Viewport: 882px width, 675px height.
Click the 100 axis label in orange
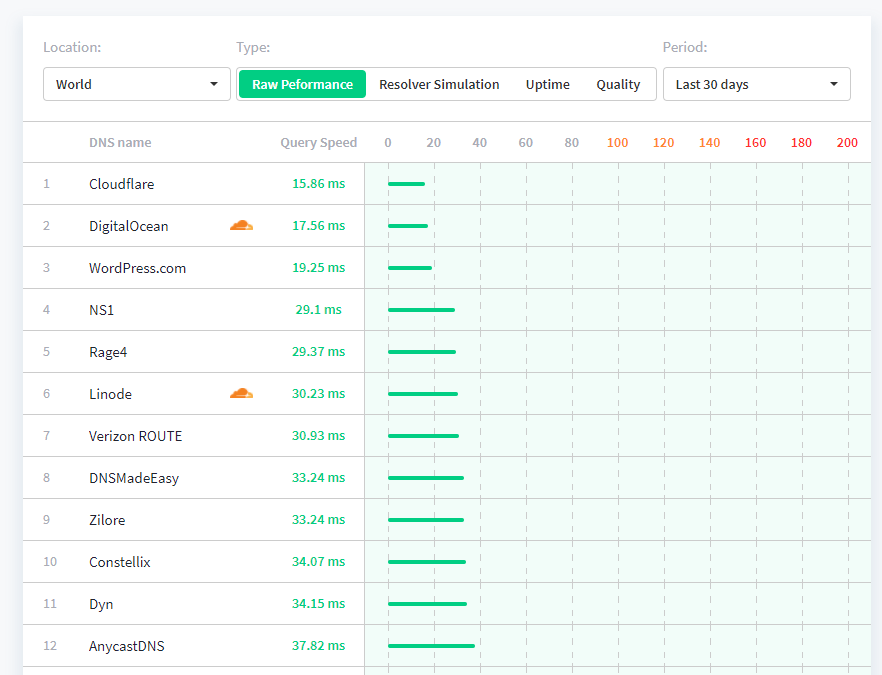pyautogui.click(x=618, y=142)
